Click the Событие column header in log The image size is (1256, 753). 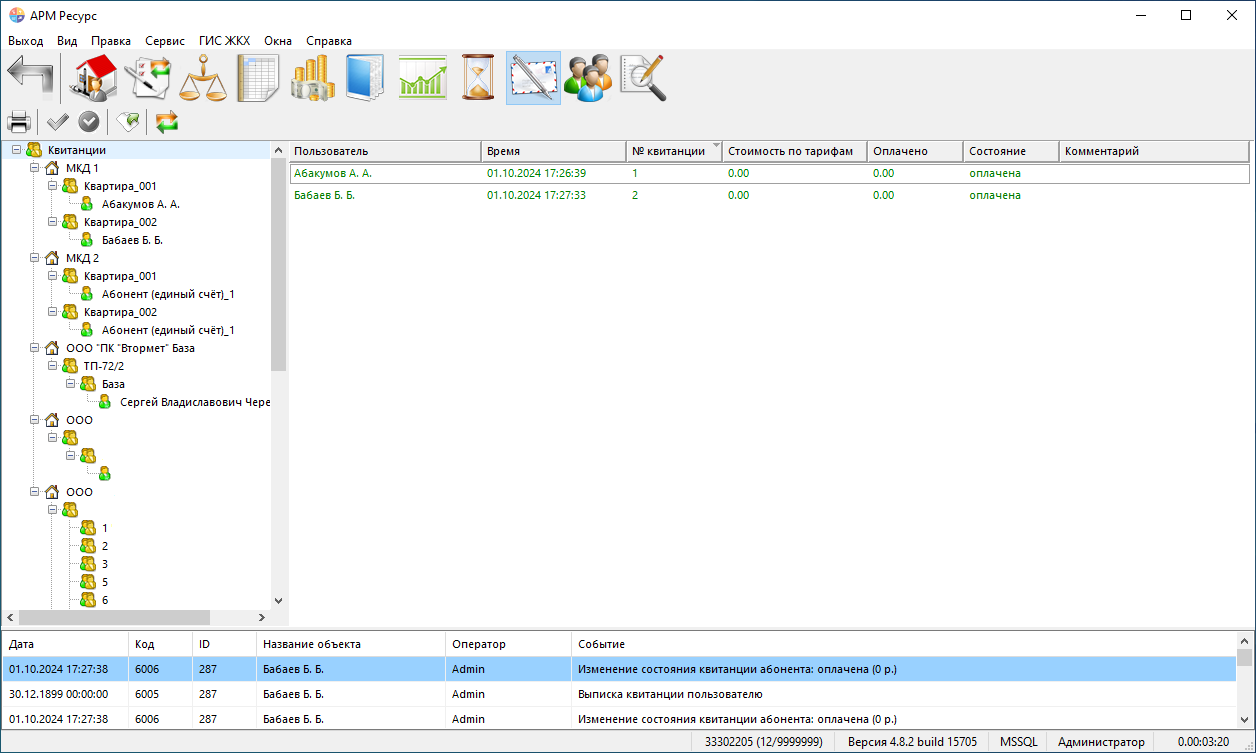coord(903,644)
